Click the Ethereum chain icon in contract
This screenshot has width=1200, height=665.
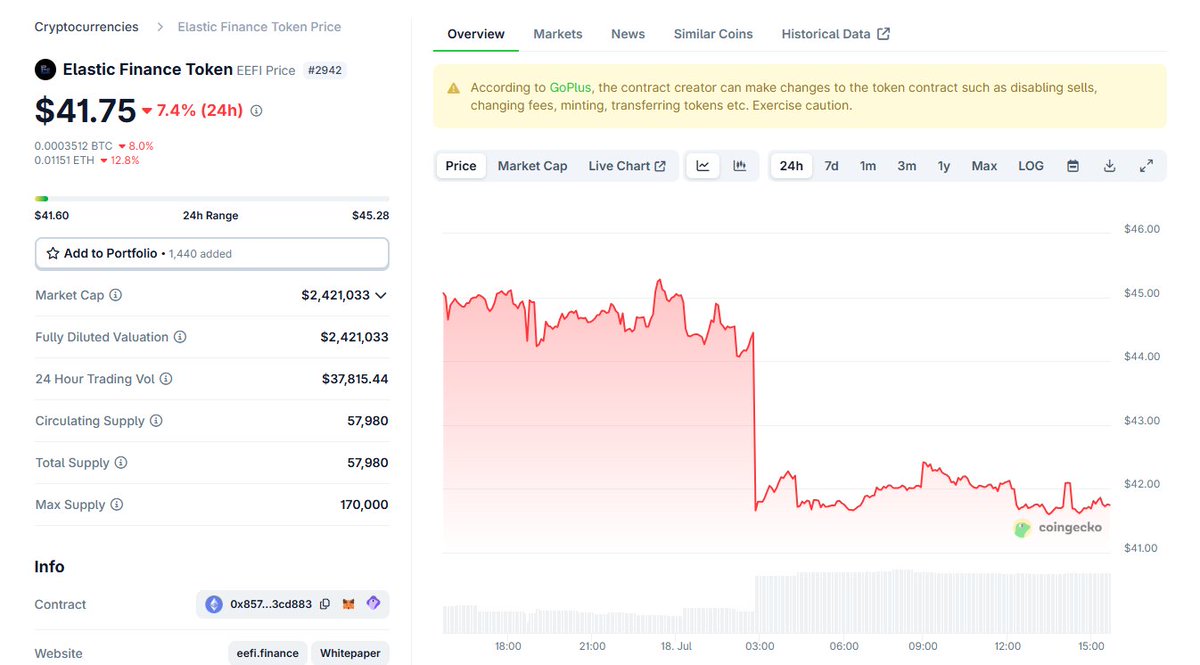(x=214, y=604)
